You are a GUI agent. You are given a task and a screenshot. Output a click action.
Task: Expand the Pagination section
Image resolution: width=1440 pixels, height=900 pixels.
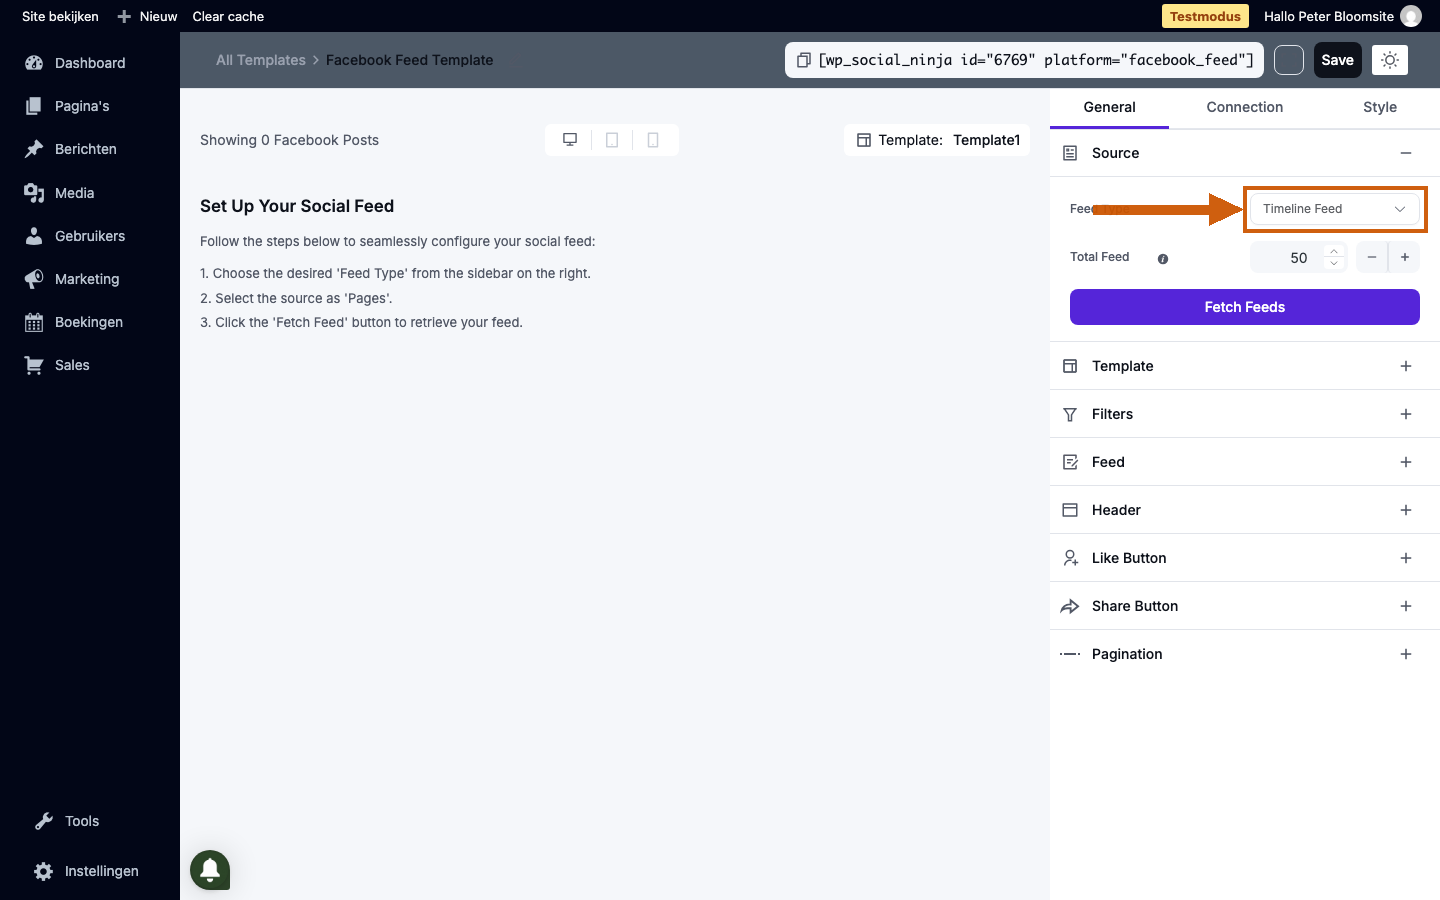click(1406, 654)
